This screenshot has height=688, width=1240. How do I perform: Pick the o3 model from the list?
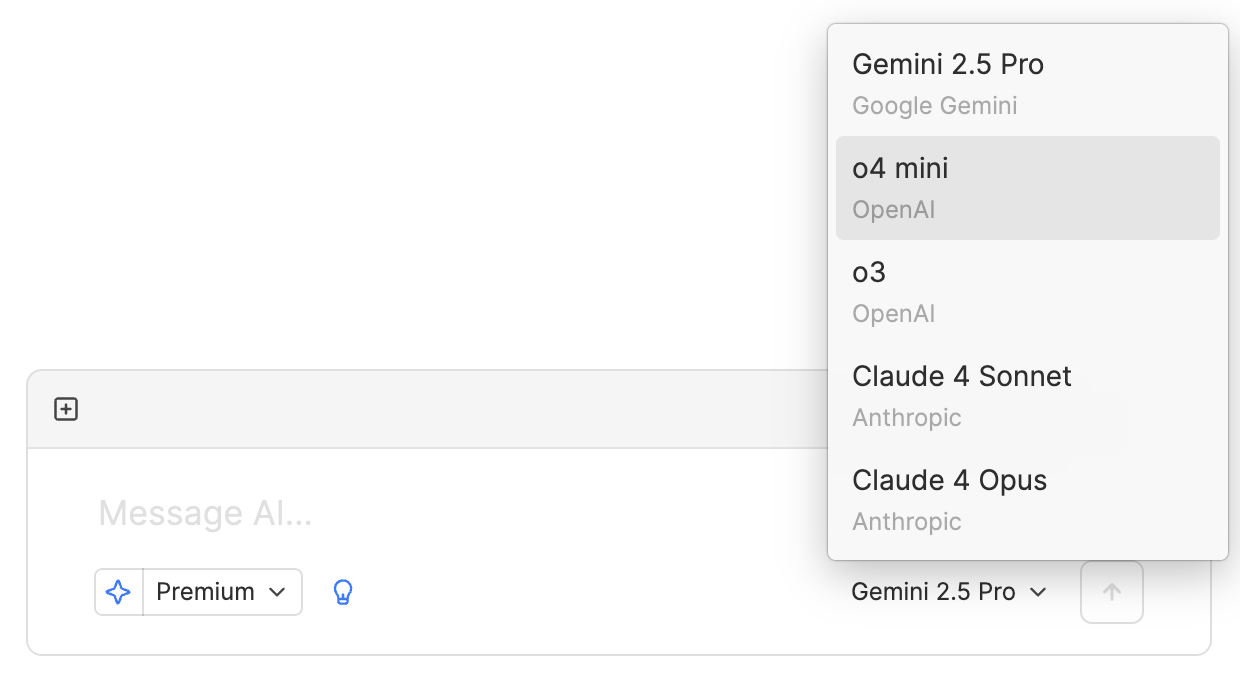1028,292
